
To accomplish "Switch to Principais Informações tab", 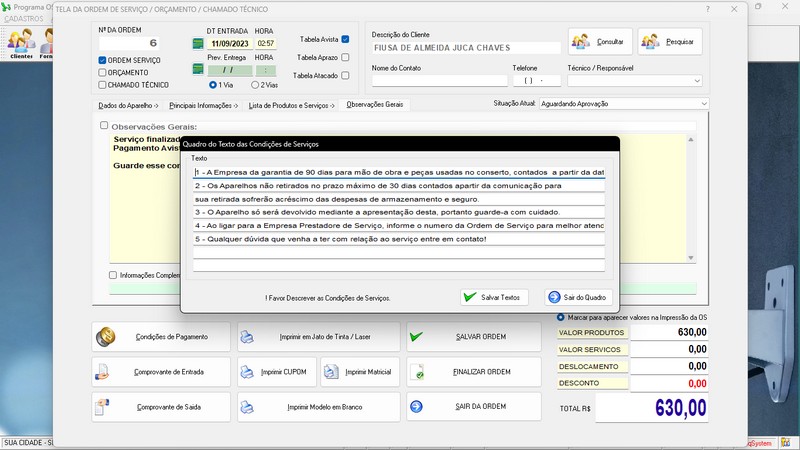I will (x=204, y=105).
